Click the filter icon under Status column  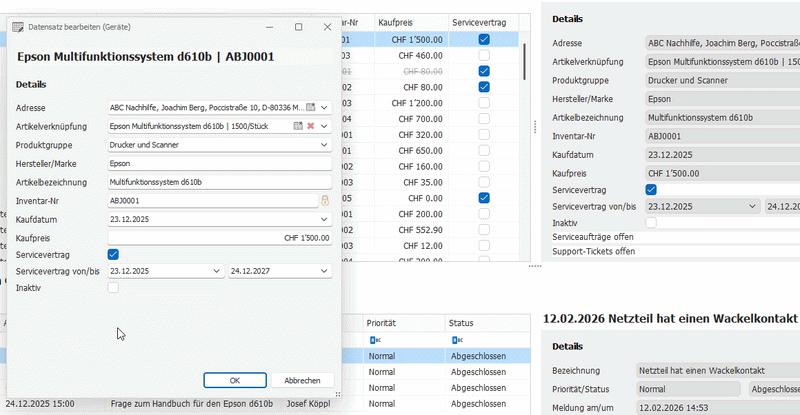tap(458, 340)
